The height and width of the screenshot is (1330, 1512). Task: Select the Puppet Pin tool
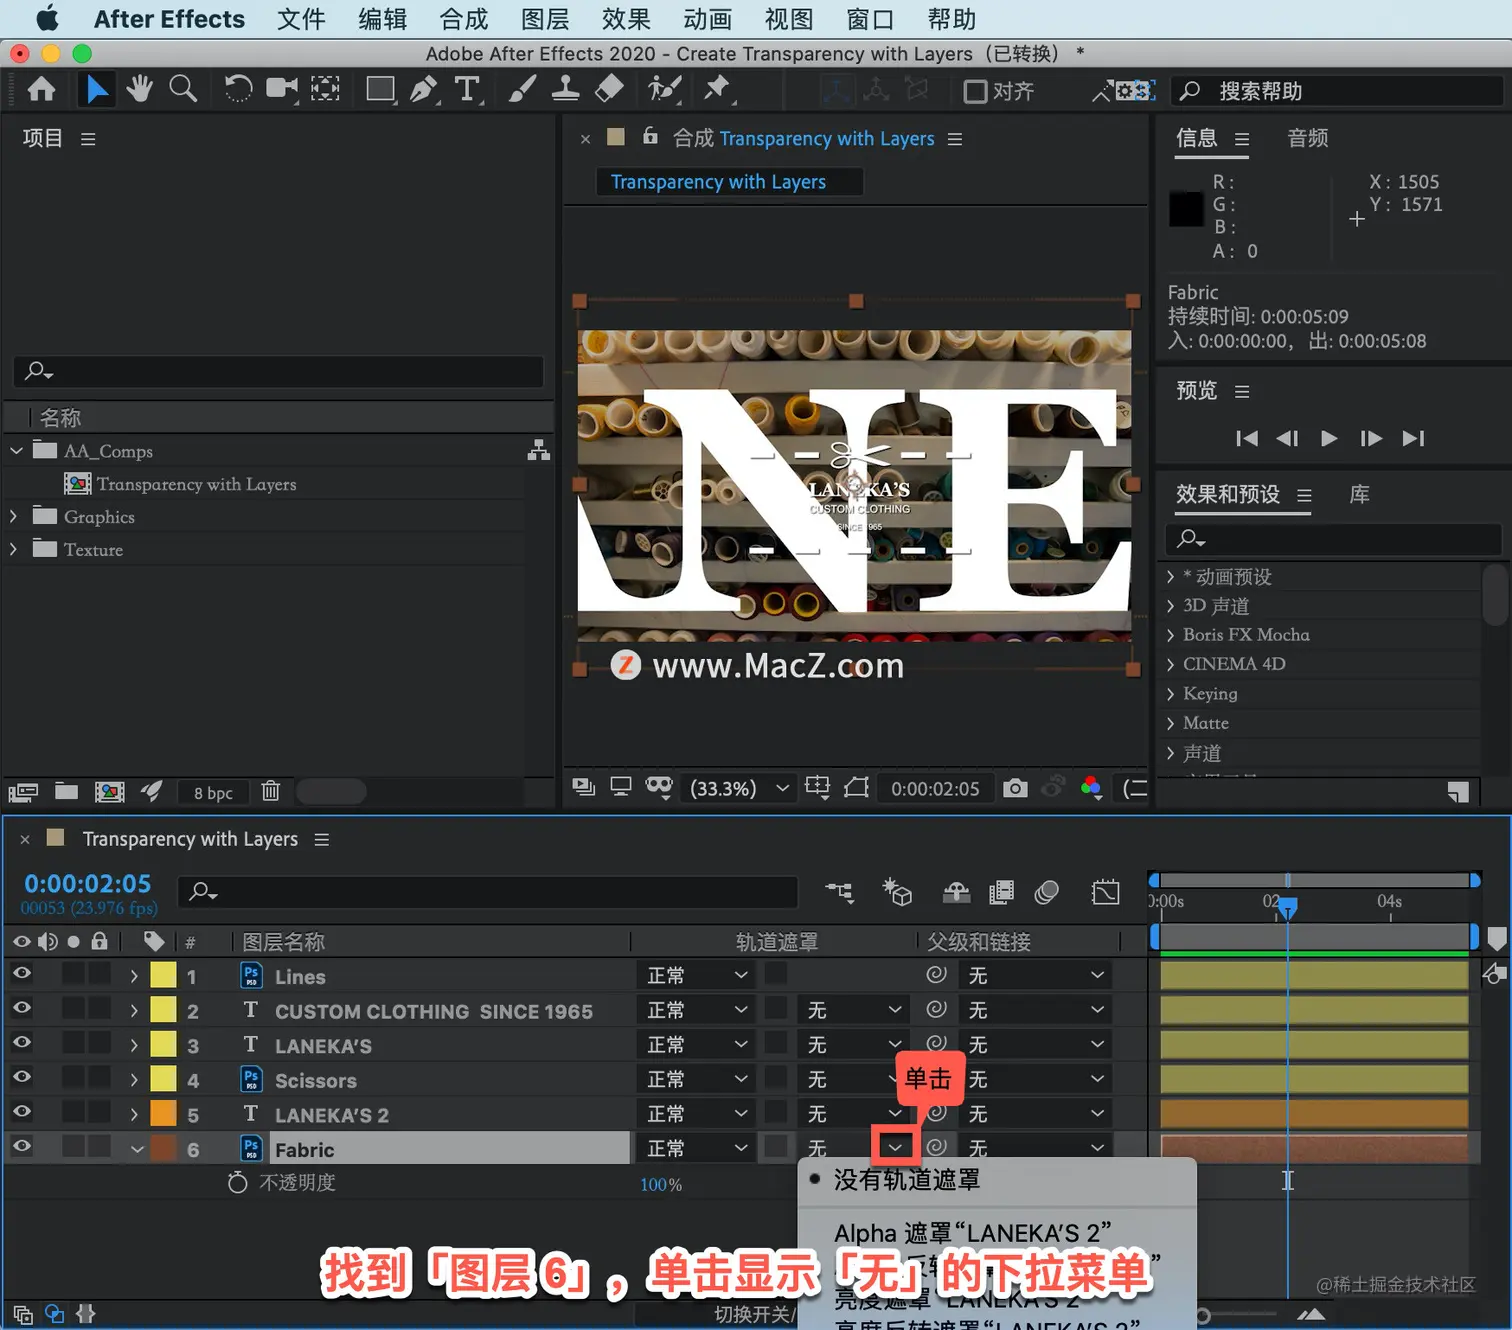(717, 89)
